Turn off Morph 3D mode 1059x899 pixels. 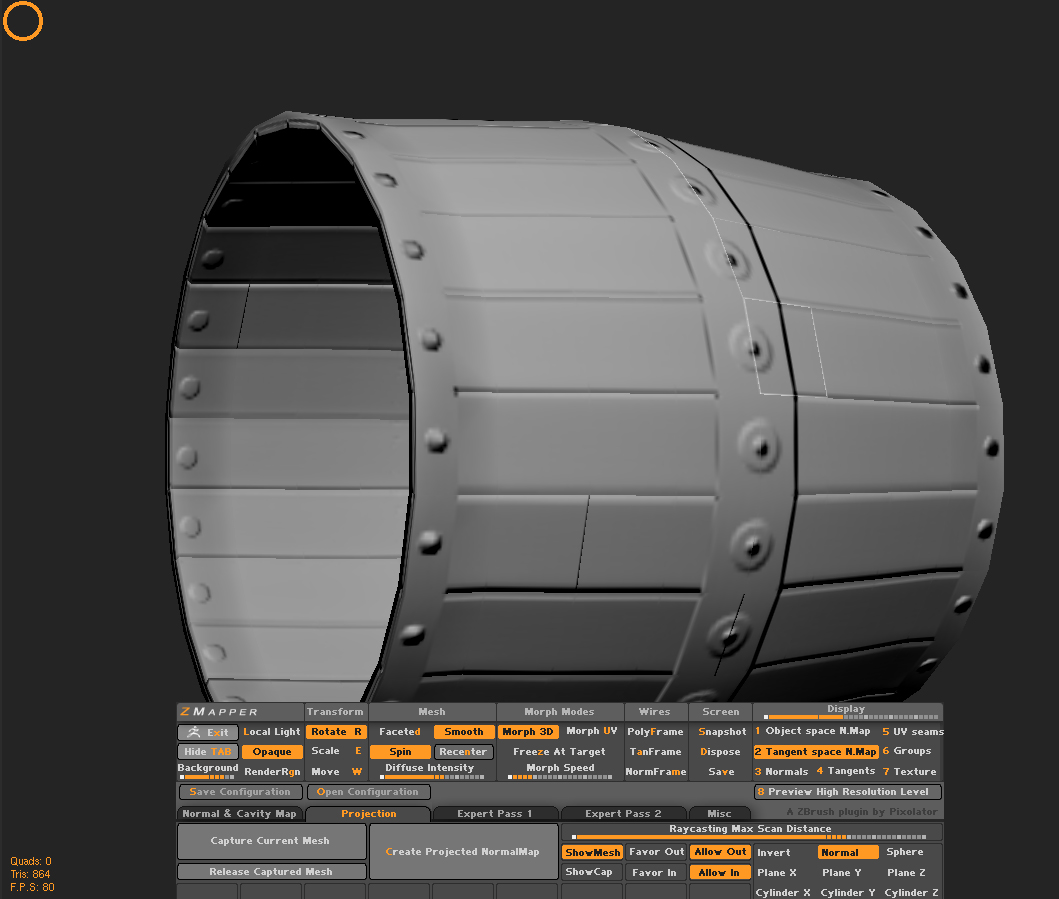click(x=527, y=731)
